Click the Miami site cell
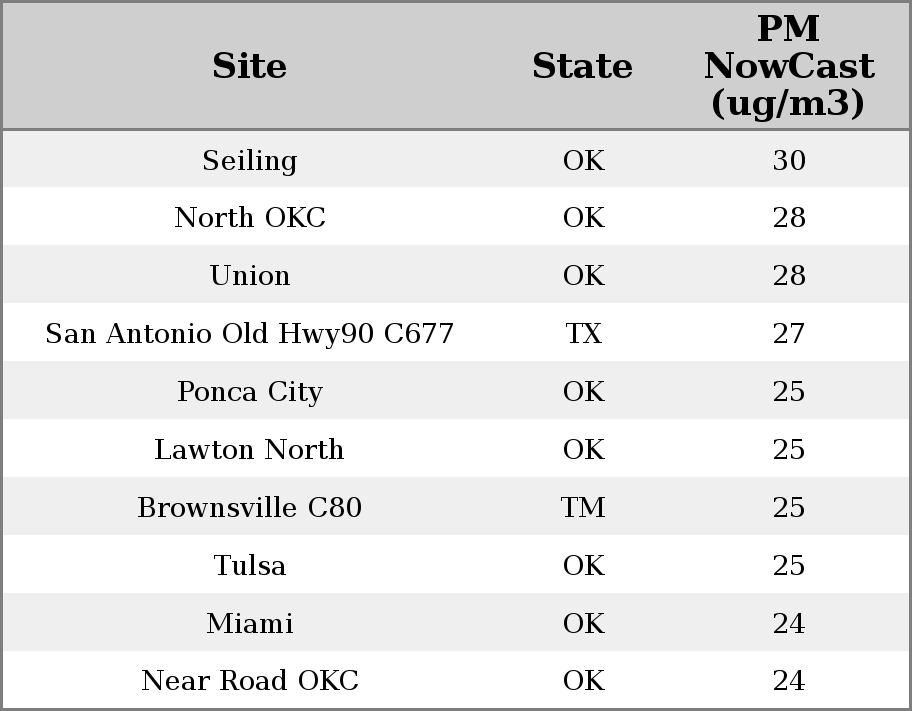This screenshot has width=912, height=711. click(x=250, y=624)
